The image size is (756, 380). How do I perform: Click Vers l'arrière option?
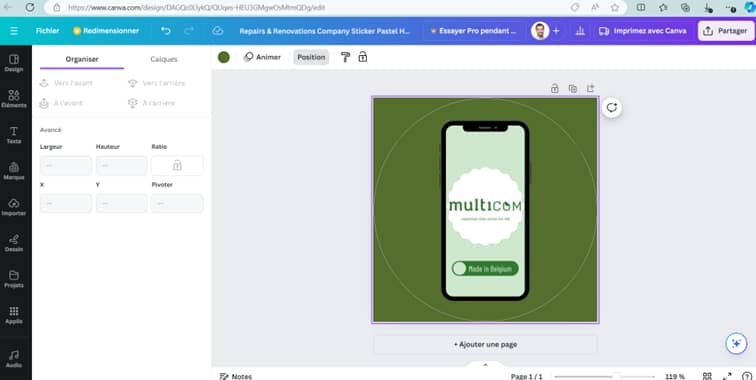157,83
